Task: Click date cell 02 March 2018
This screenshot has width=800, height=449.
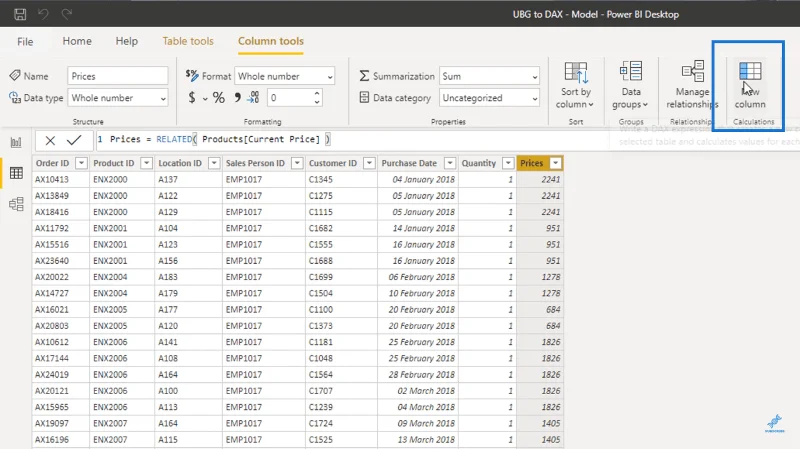Action: coord(418,391)
